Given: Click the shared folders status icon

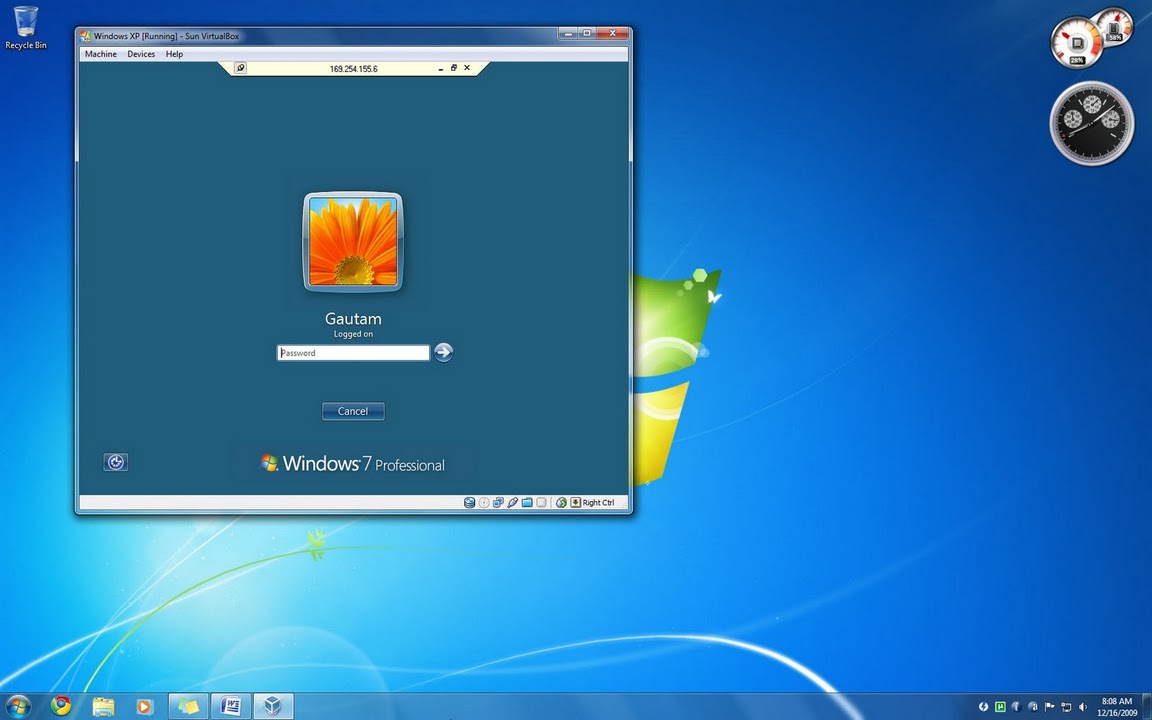Looking at the screenshot, I should [x=527, y=503].
